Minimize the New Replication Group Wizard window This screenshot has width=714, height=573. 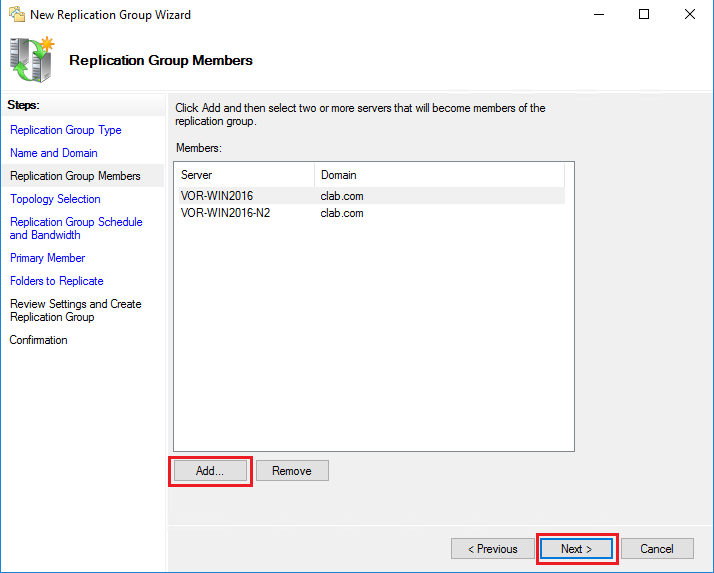[598, 15]
